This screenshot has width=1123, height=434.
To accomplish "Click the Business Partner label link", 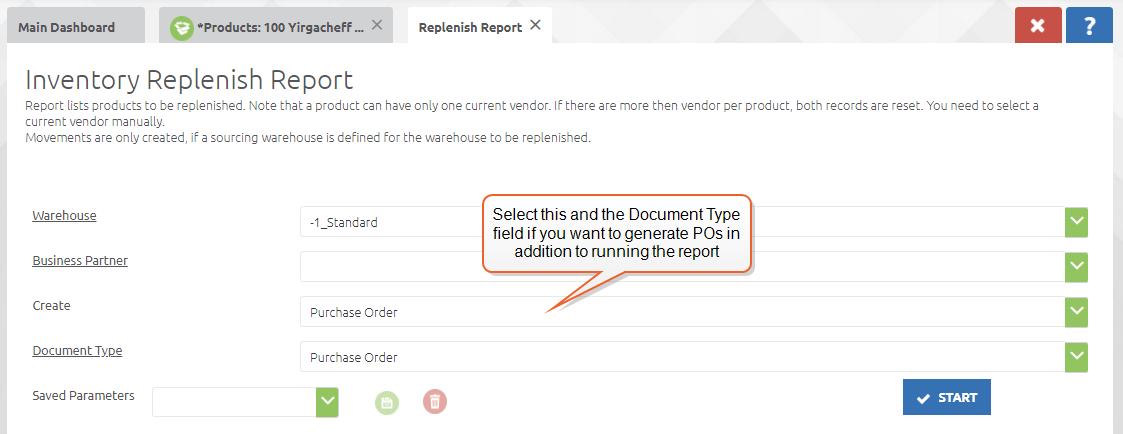I will 80,261.
